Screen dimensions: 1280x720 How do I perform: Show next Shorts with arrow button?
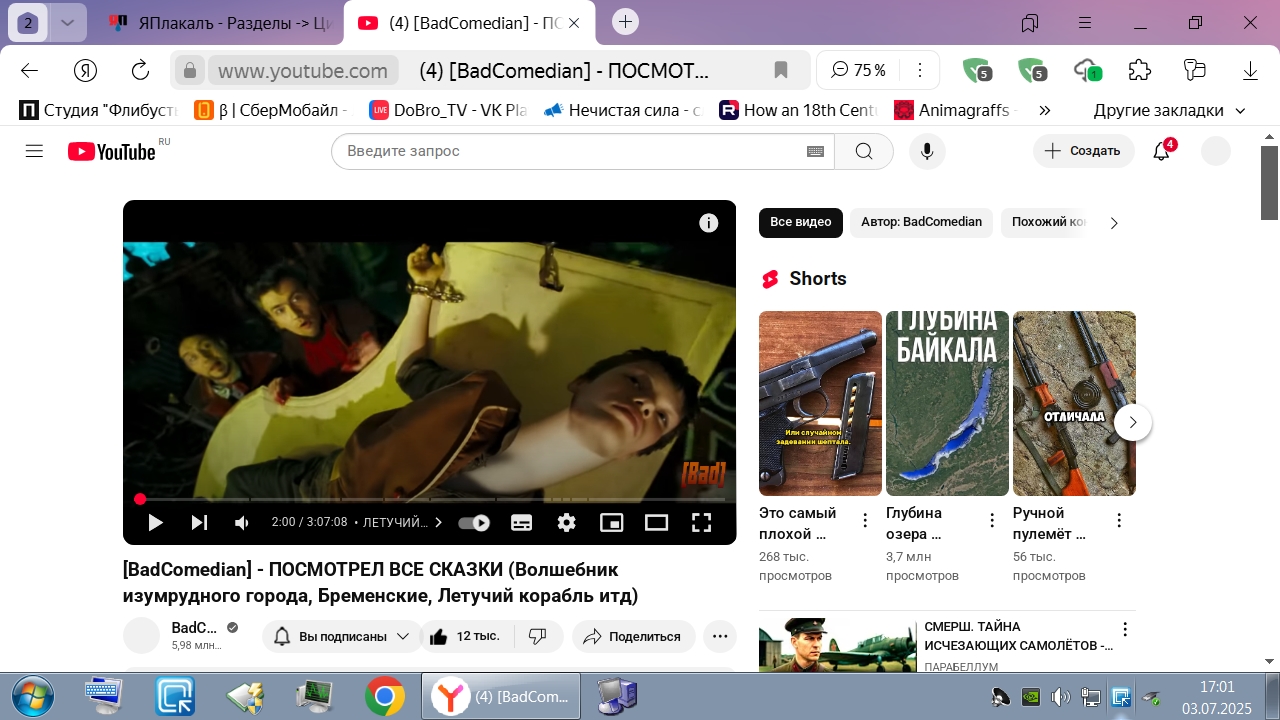[1133, 422]
